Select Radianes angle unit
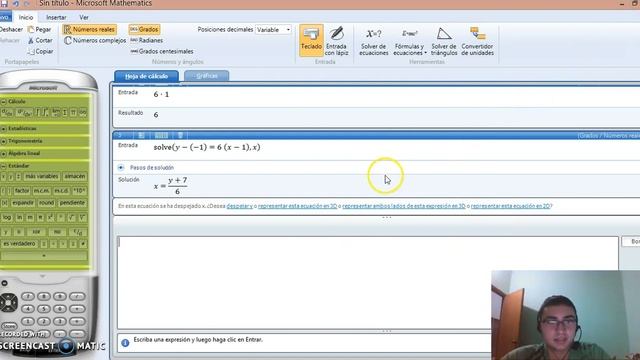The image size is (640, 360). coord(147,40)
